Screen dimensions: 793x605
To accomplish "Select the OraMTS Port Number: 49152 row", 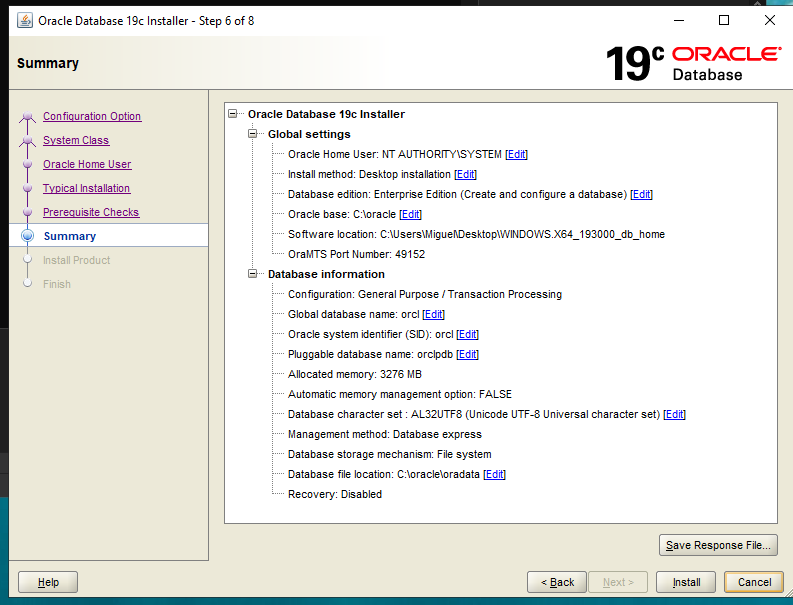I will click(356, 254).
